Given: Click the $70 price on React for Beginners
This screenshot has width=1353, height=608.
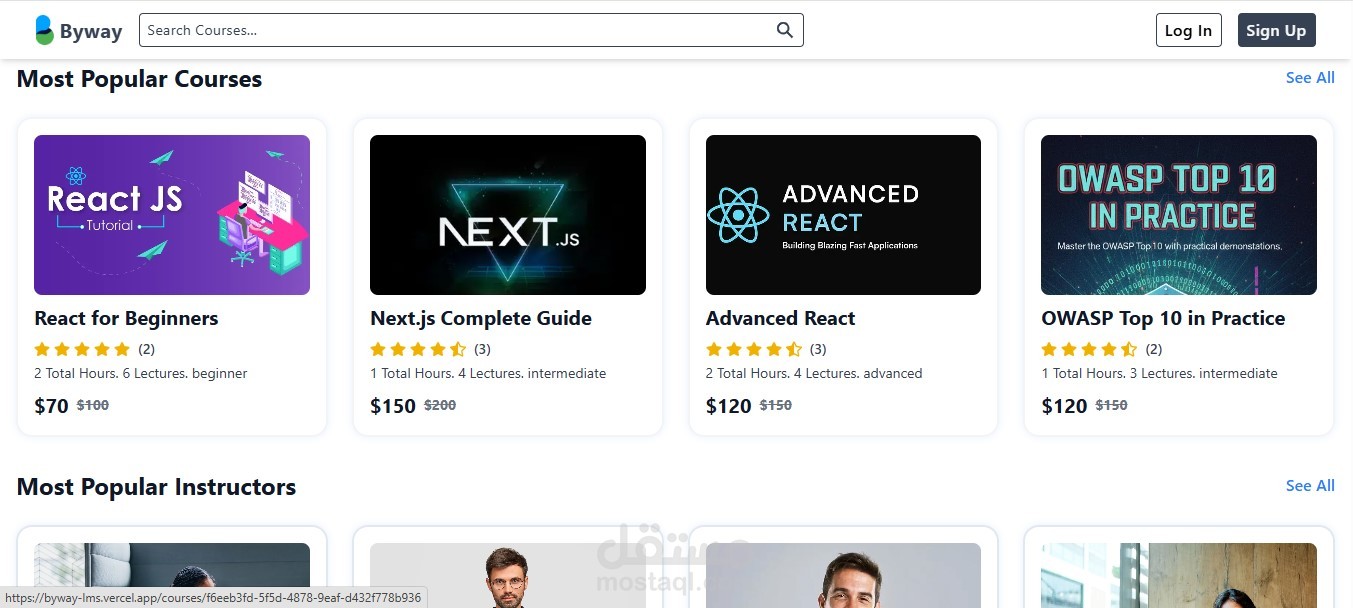Looking at the screenshot, I should pyautogui.click(x=51, y=406).
